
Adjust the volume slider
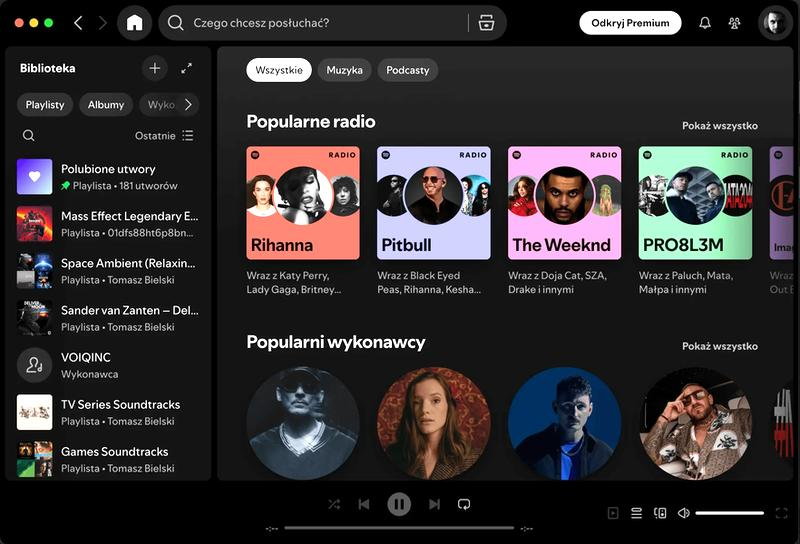coord(730,513)
